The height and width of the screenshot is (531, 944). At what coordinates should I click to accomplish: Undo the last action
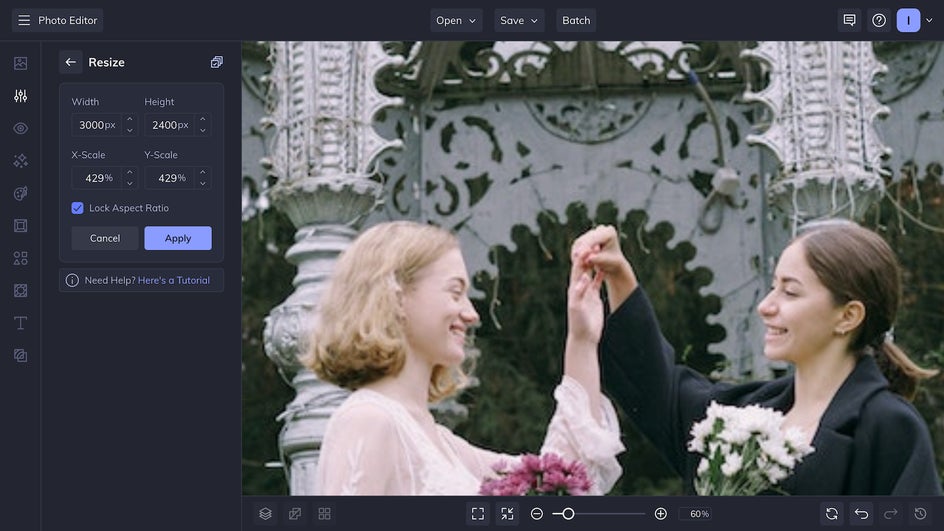[x=862, y=514]
